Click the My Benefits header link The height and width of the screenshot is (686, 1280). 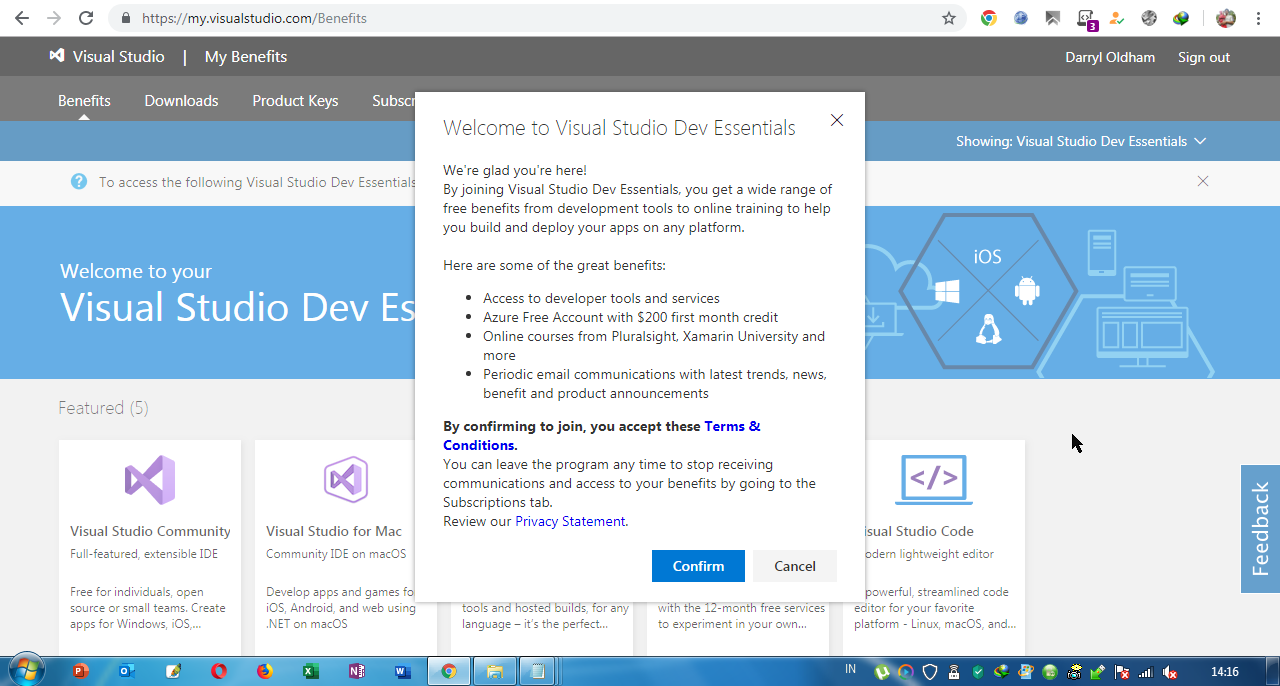(246, 57)
